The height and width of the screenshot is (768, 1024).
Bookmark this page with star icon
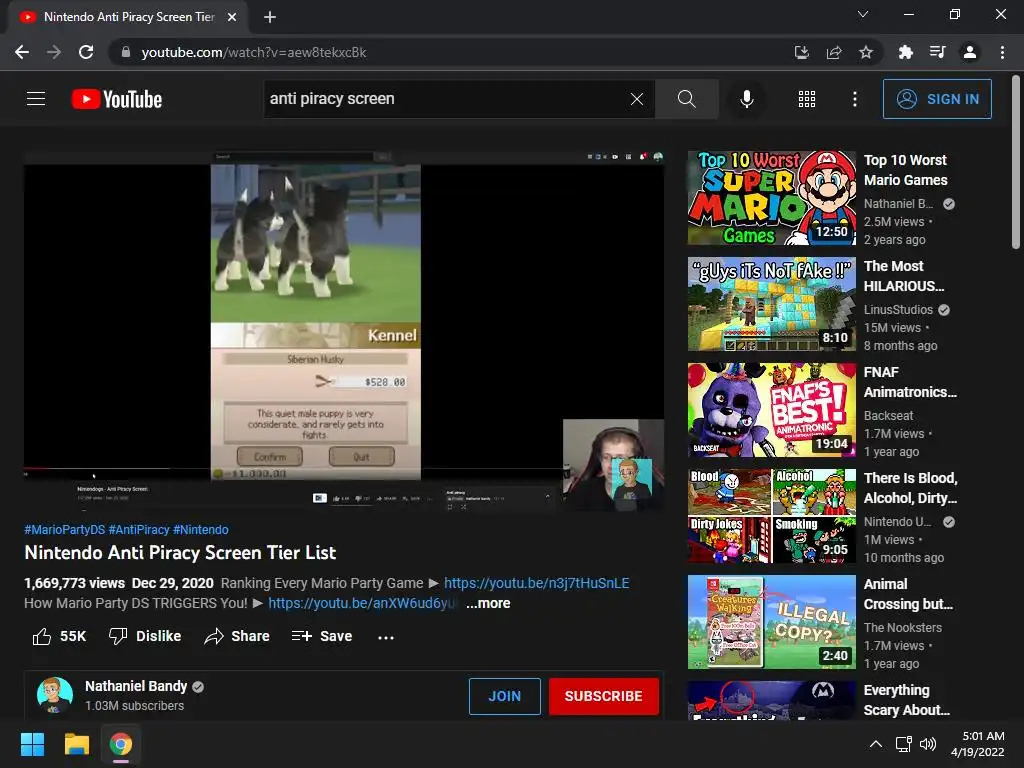click(x=866, y=52)
